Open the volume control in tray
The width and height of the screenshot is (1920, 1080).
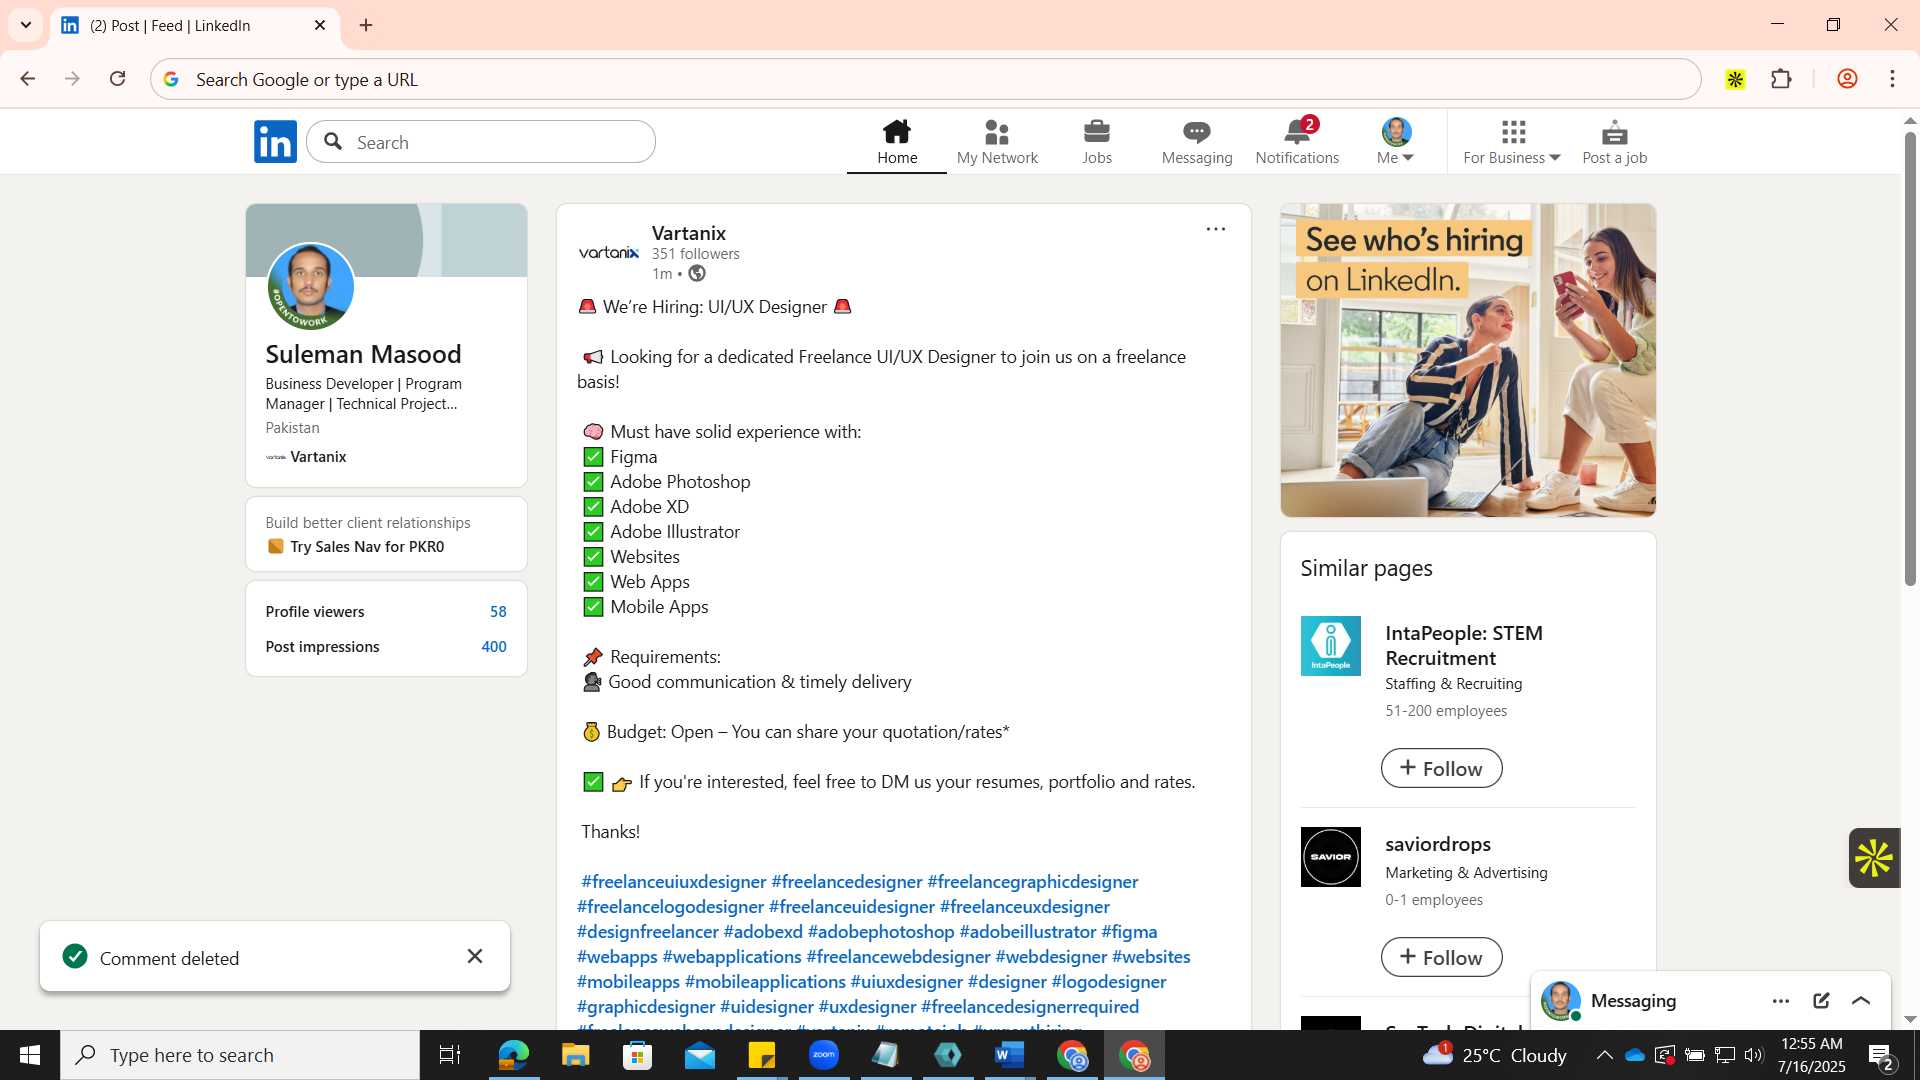[1754, 1055]
